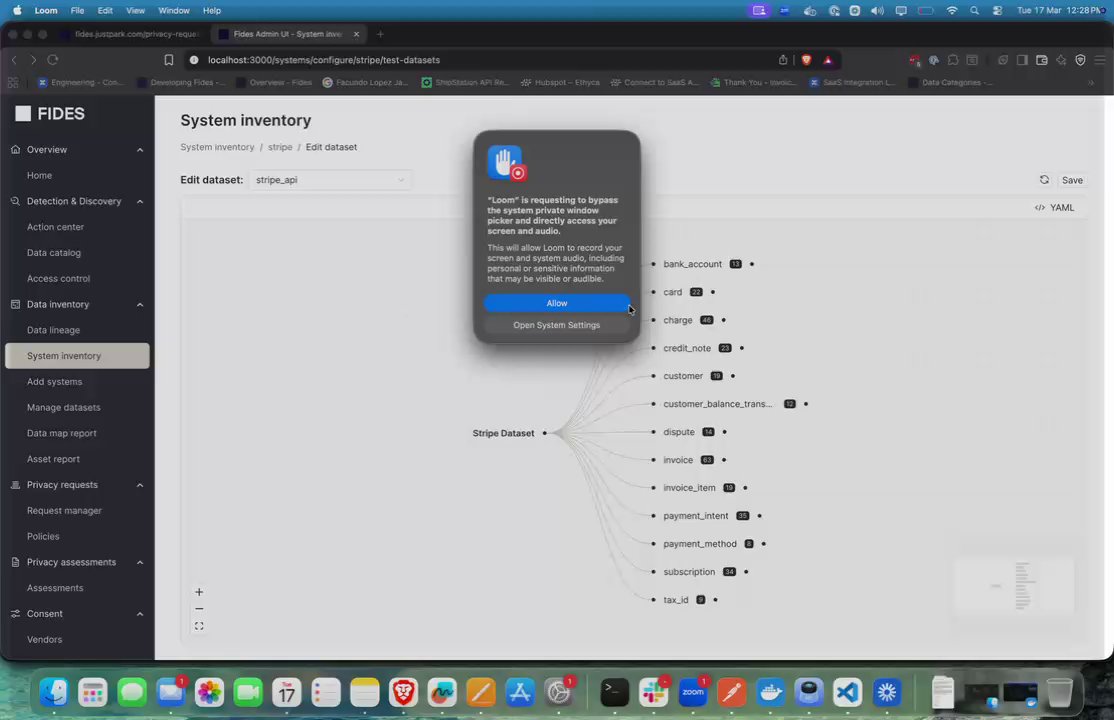Open the Help menu
The image size is (1114, 720).
(x=212, y=11)
